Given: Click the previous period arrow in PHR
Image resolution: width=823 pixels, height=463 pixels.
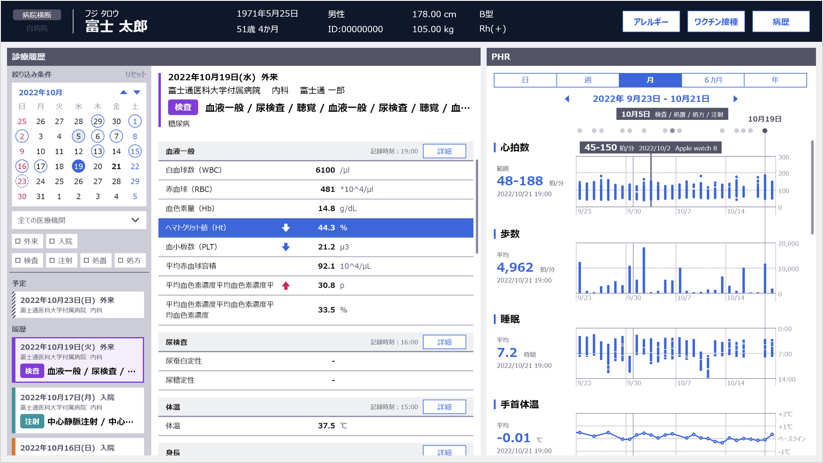Looking at the screenshot, I should pyautogui.click(x=567, y=99).
